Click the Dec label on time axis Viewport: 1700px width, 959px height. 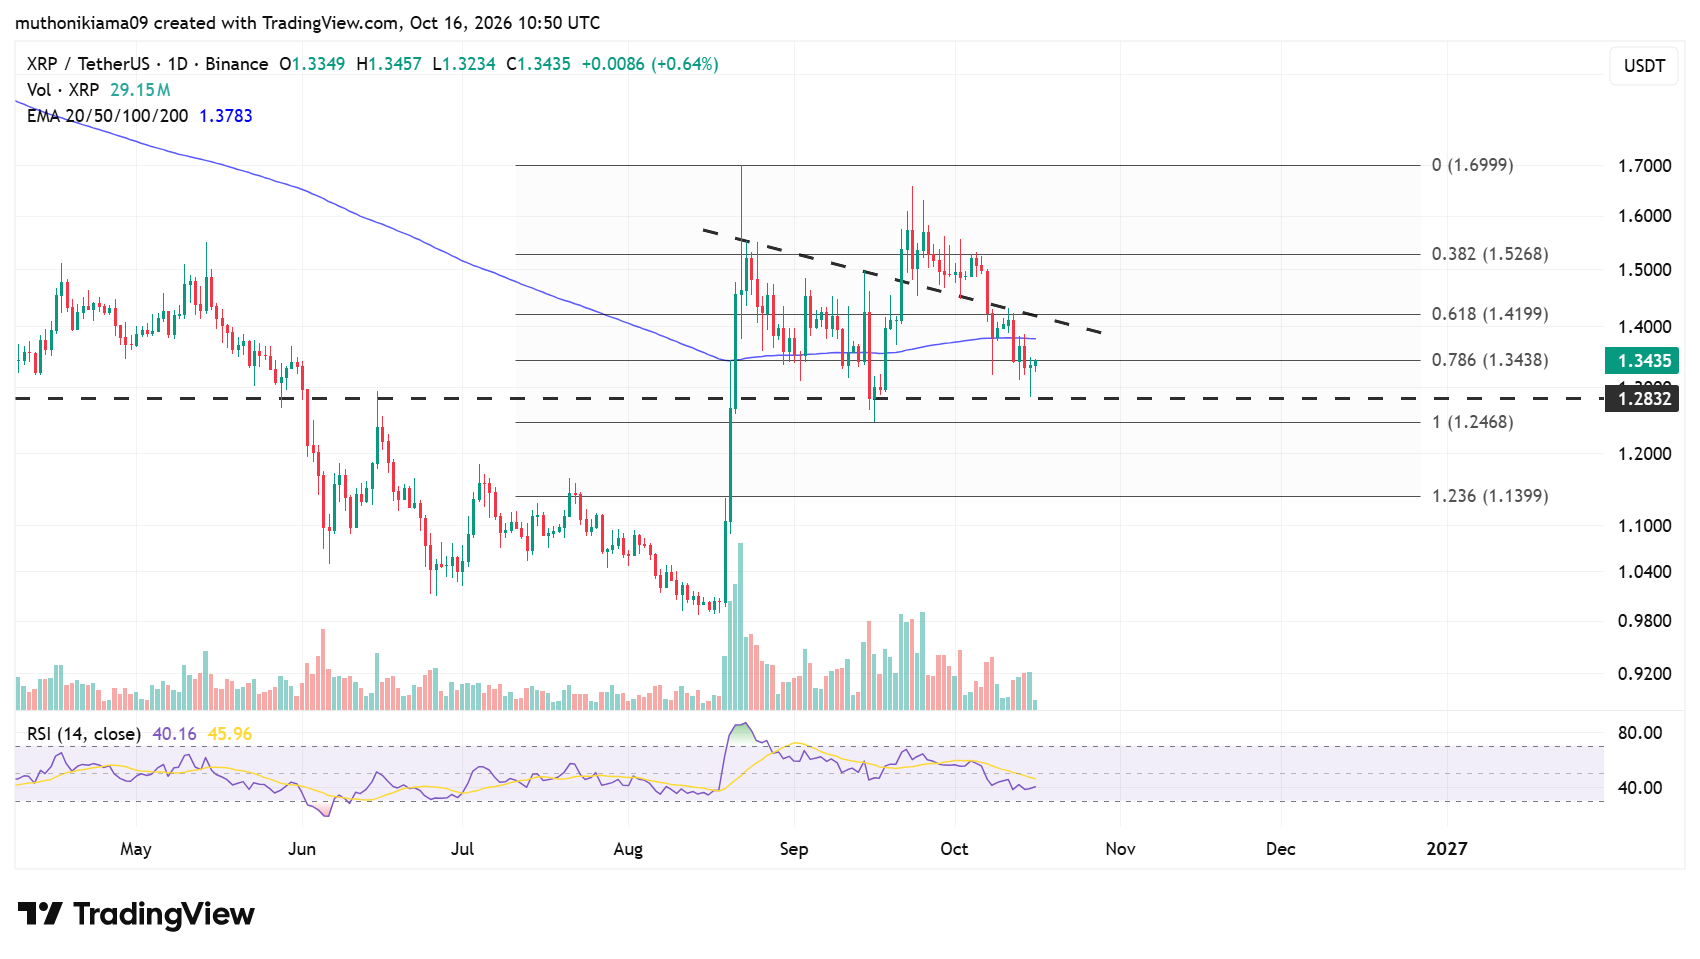coord(1281,849)
